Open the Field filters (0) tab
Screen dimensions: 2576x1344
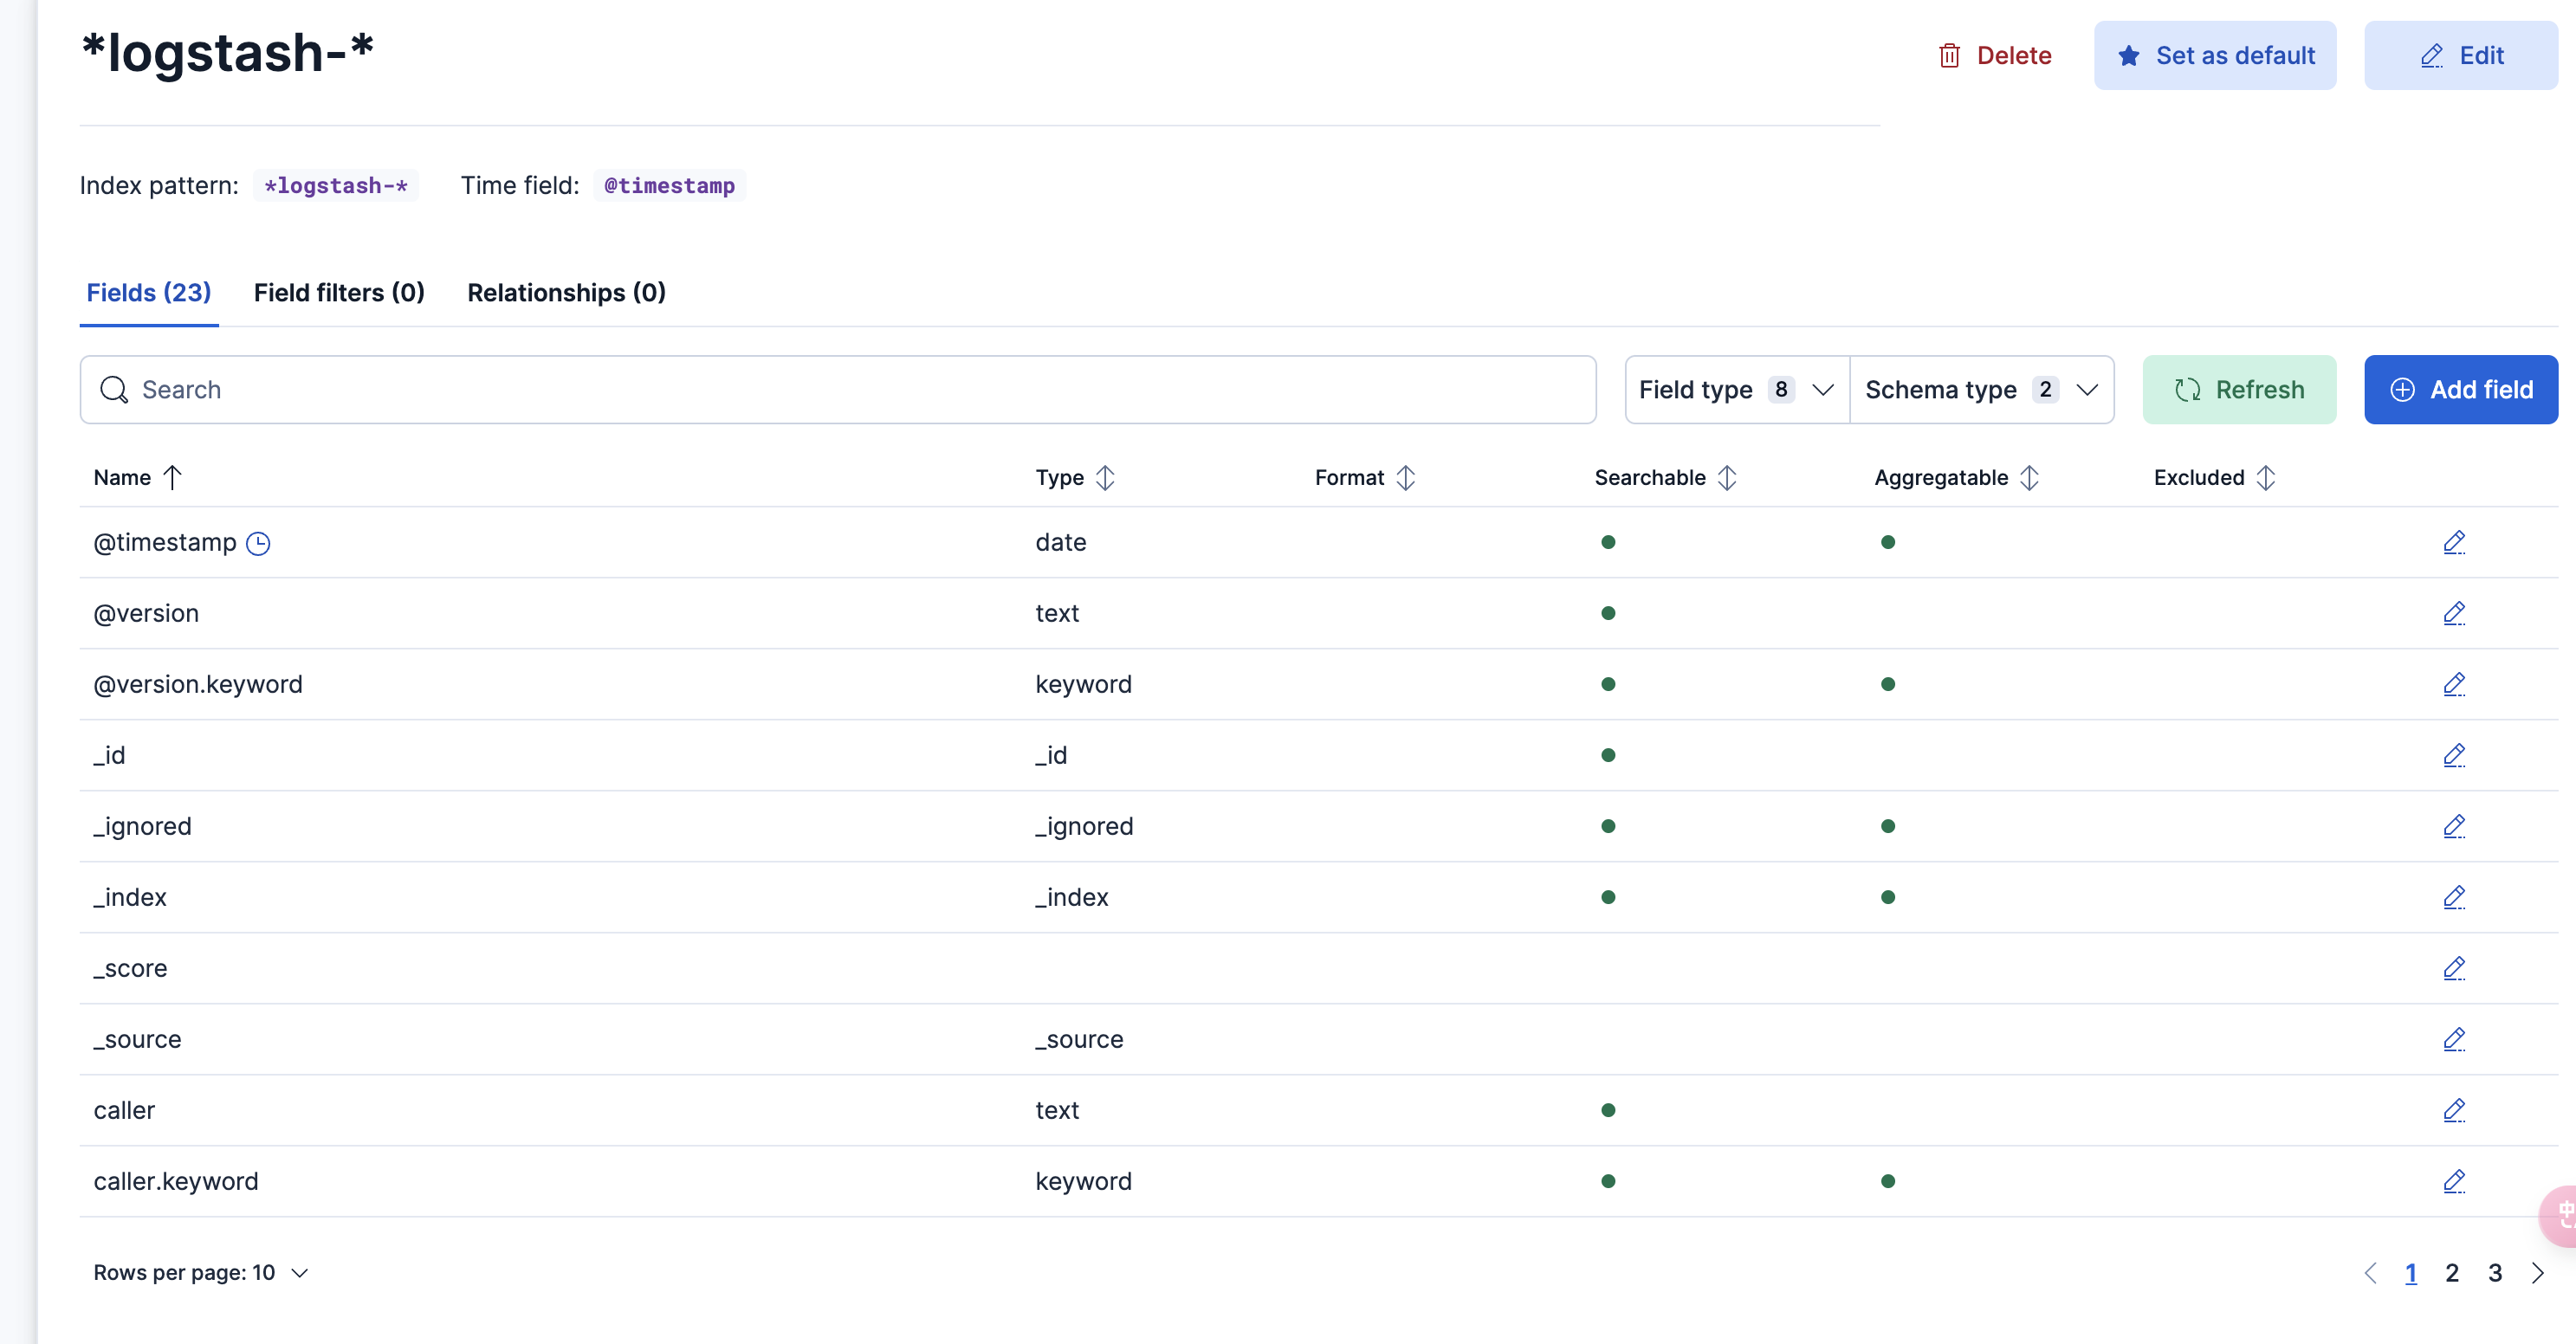tap(339, 292)
